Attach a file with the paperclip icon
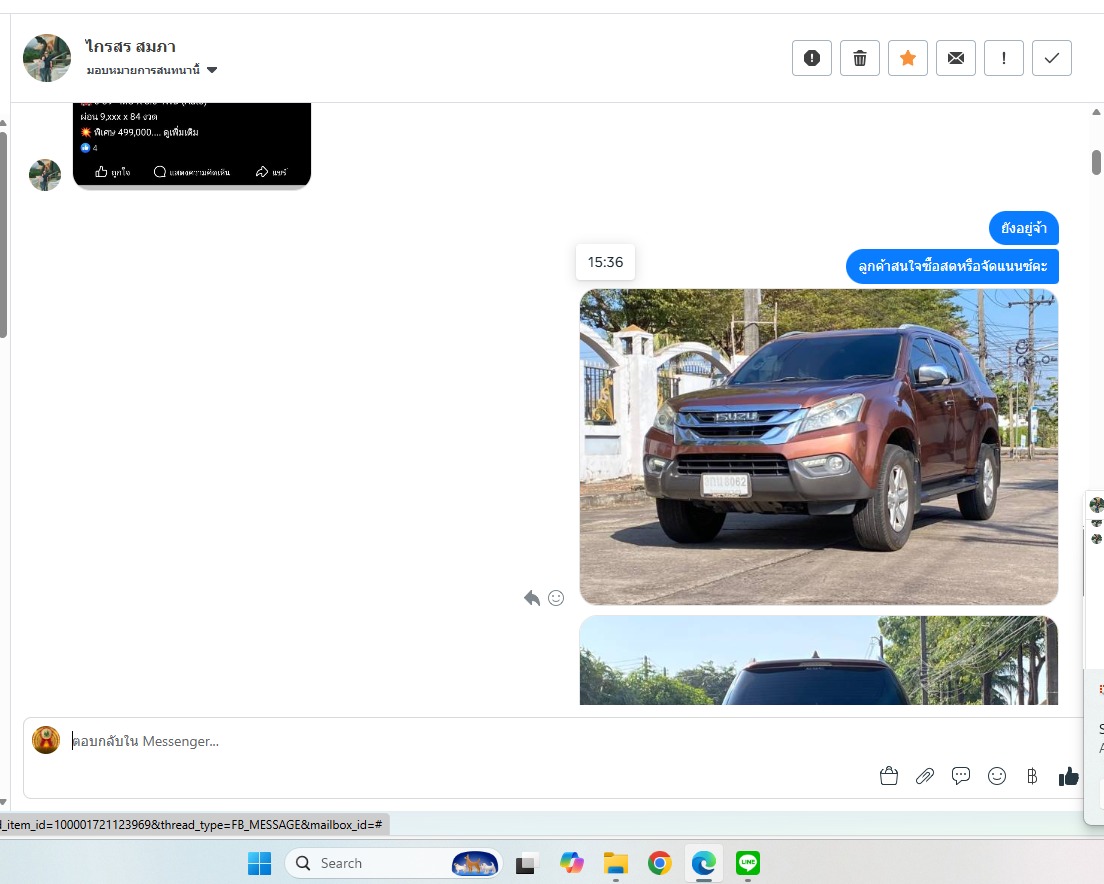Screen dimensions: 1104x884 [x=925, y=776]
